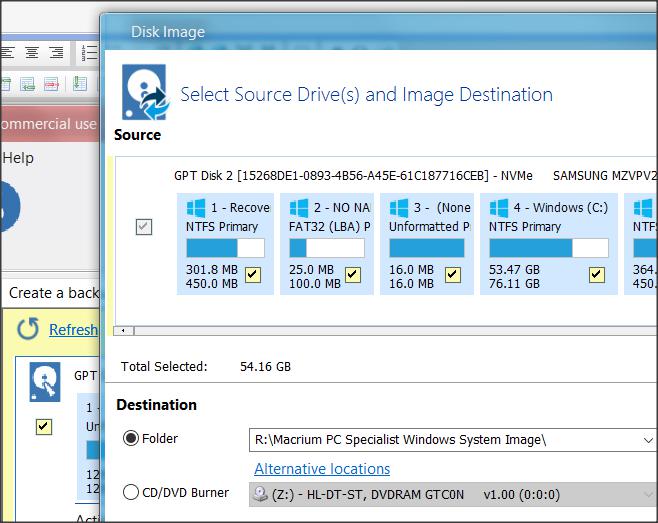658x523 pixels.
Task: Click the left arrow of source horizontal scrollbar
Action: pyautogui.click(x=123, y=331)
